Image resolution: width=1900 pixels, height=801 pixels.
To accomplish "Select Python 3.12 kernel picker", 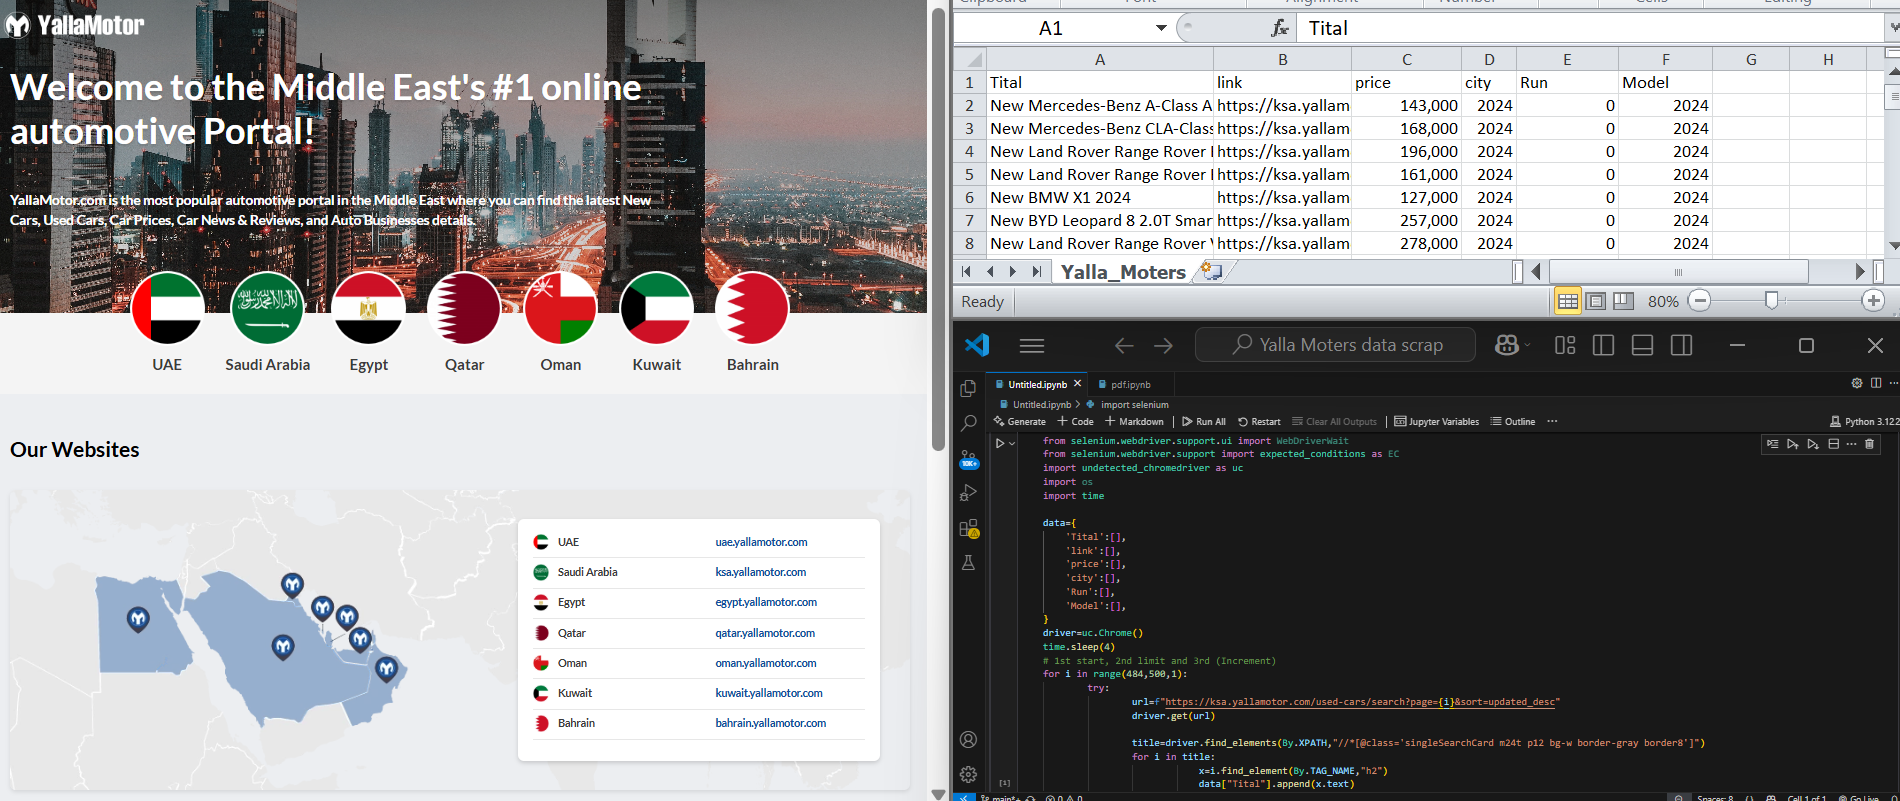I will [1864, 422].
